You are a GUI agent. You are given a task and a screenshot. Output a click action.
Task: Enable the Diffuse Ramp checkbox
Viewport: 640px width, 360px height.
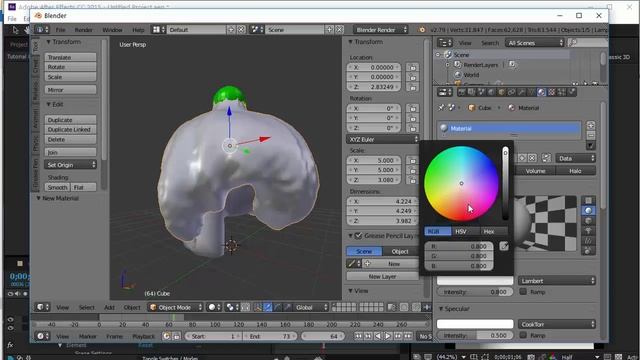pos(523,291)
